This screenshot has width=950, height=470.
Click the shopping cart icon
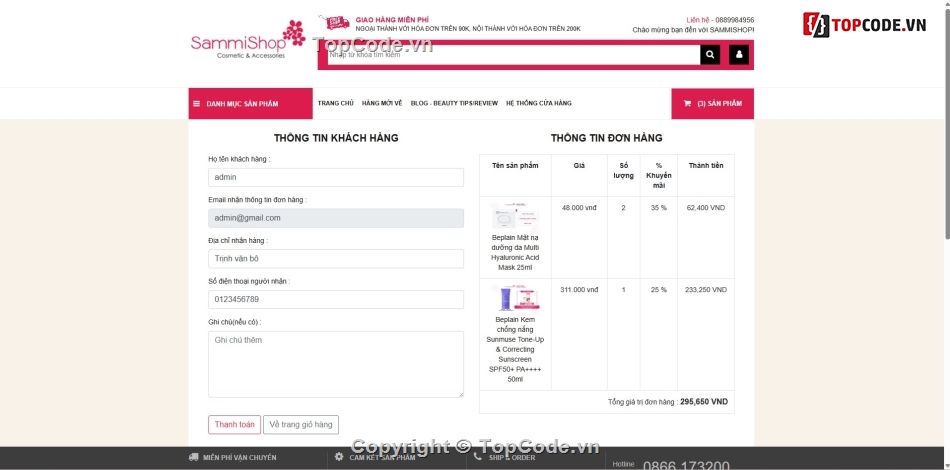(687, 104)
